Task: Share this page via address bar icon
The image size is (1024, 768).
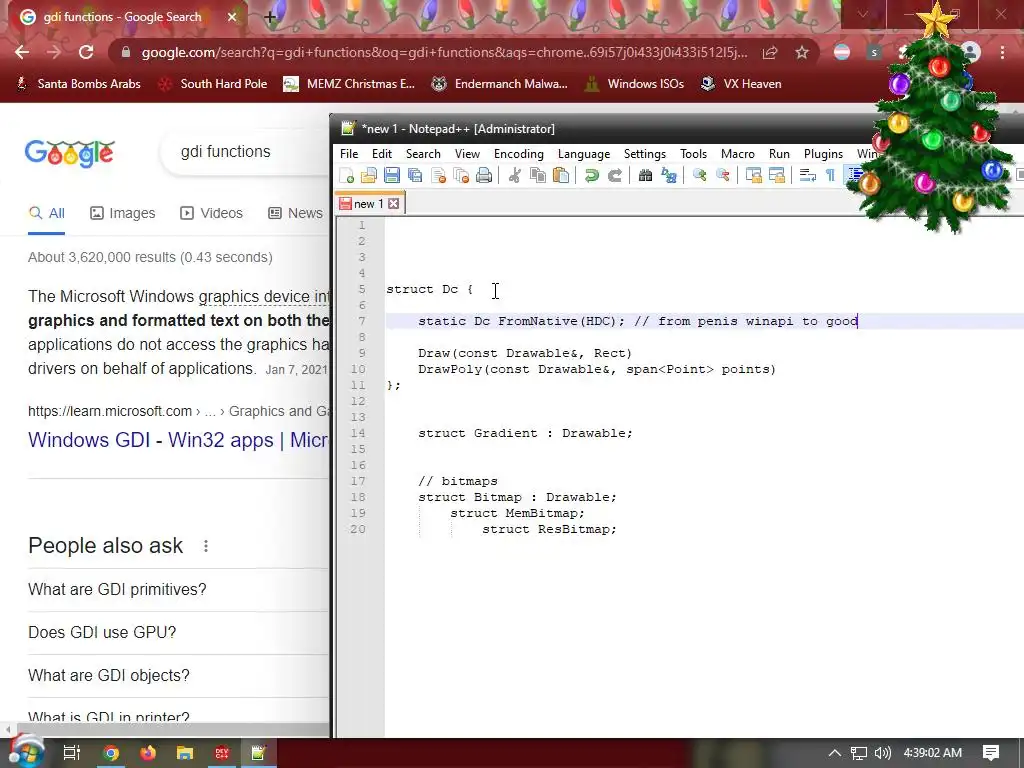Action: click(x=770, y=52)
